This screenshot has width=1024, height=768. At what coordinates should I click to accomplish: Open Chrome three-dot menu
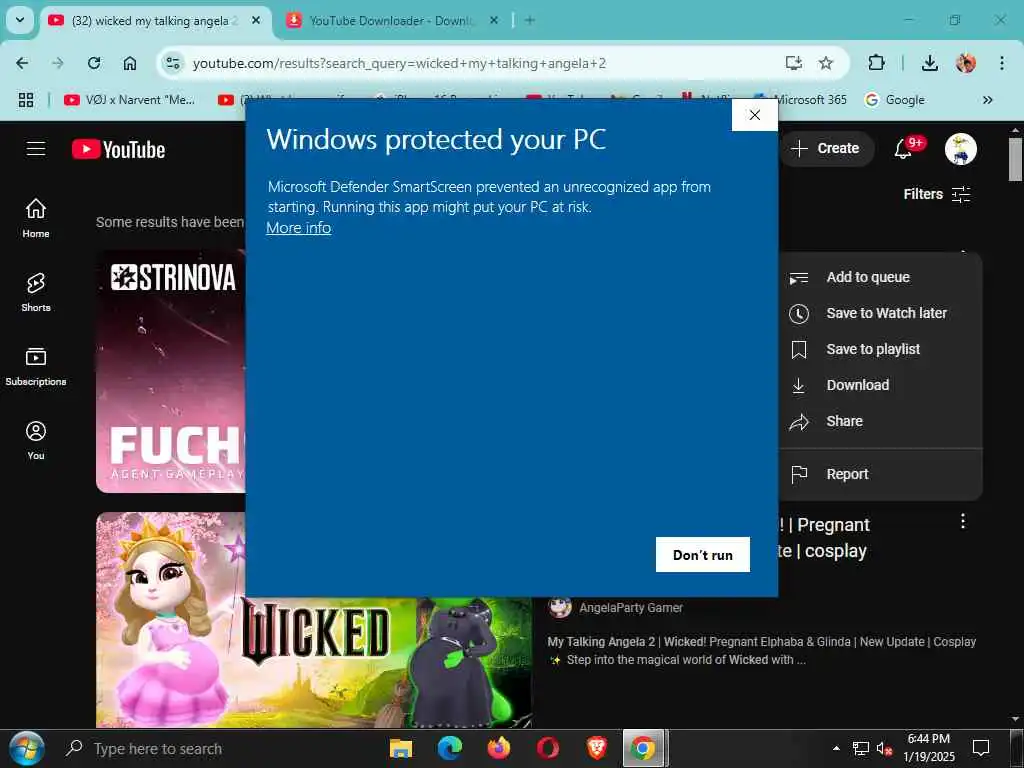pos(1002,63)
